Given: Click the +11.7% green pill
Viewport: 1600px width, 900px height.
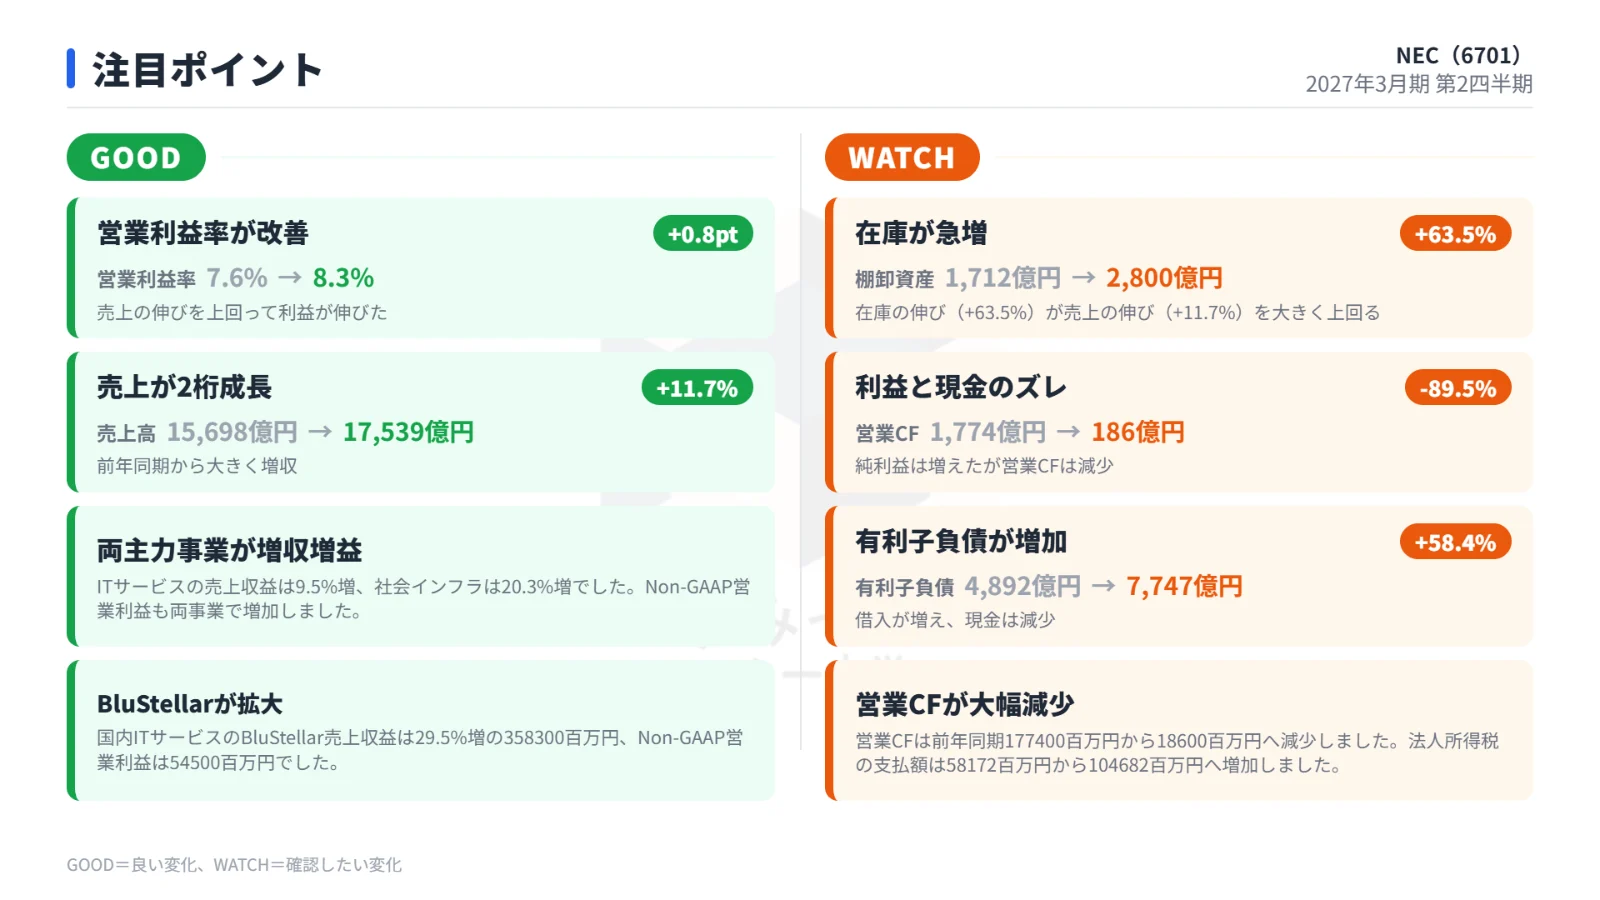Looking at the screenshot, I should coord(697,388).
